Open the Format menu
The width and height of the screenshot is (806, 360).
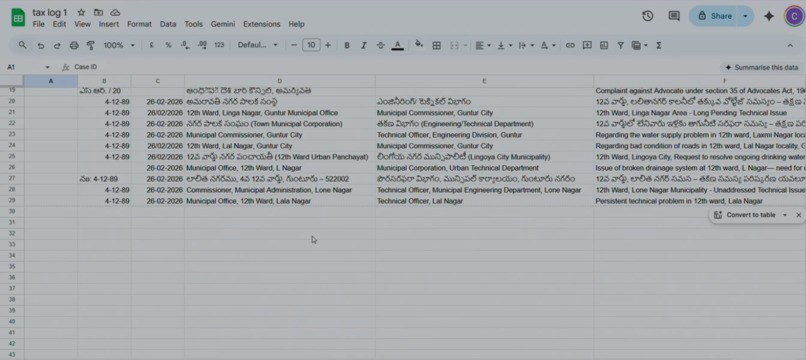point(139,24)
